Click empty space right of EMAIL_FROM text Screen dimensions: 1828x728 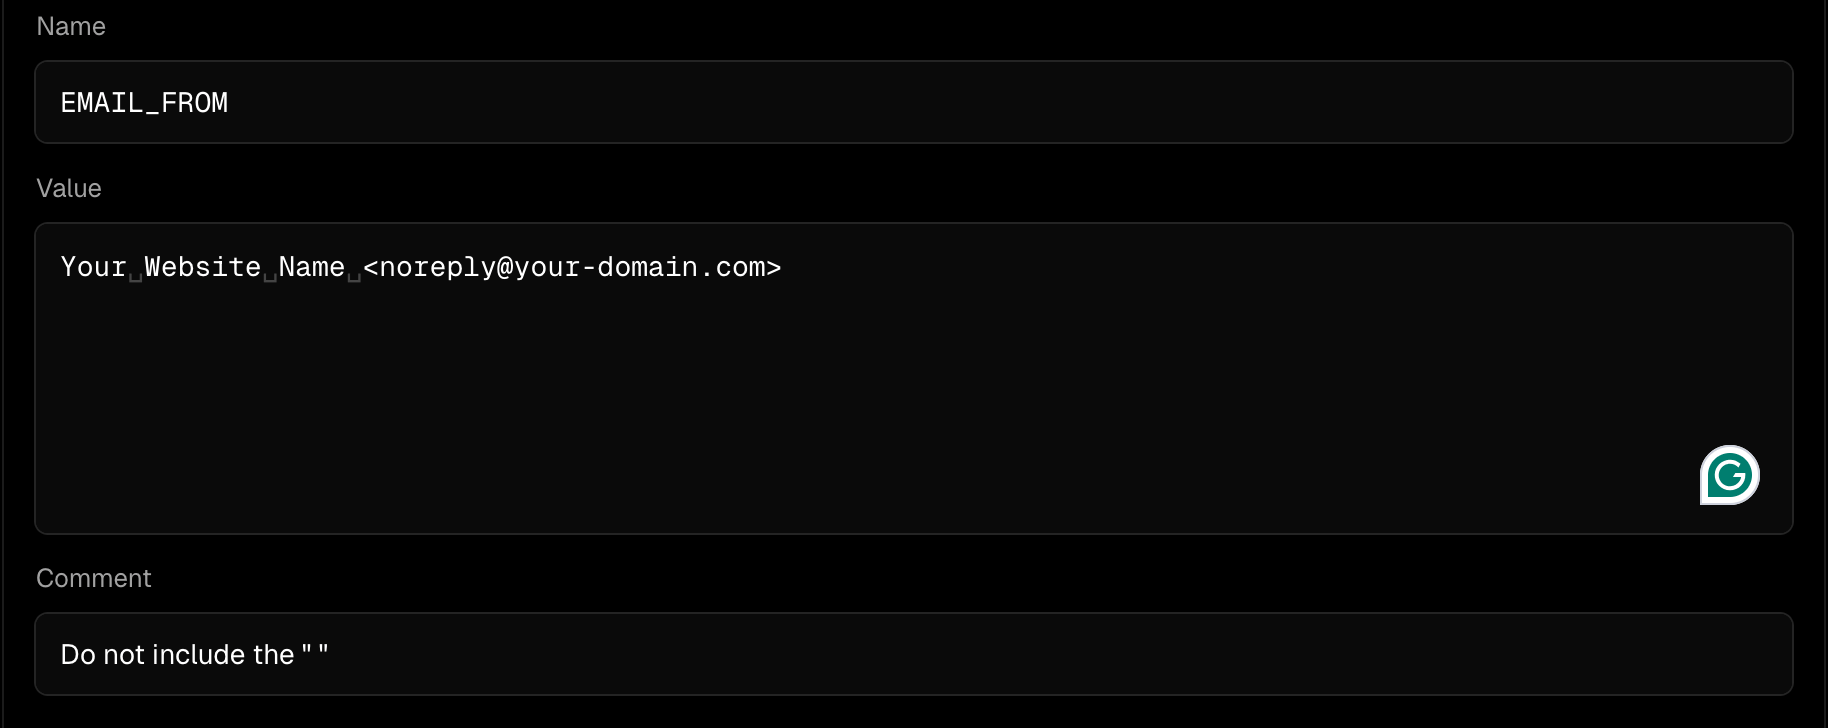tap(1000, 102)
